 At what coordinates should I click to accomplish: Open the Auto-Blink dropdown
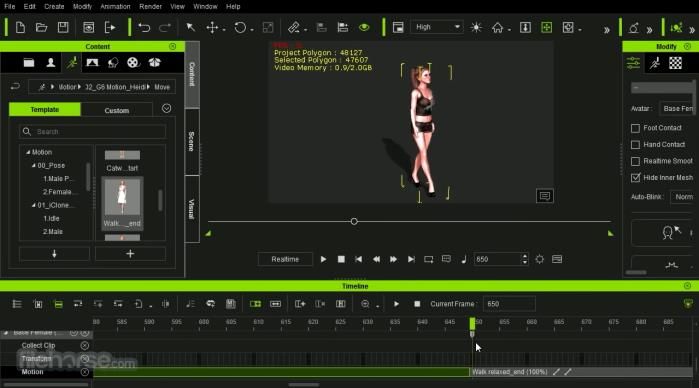[683, 197]
